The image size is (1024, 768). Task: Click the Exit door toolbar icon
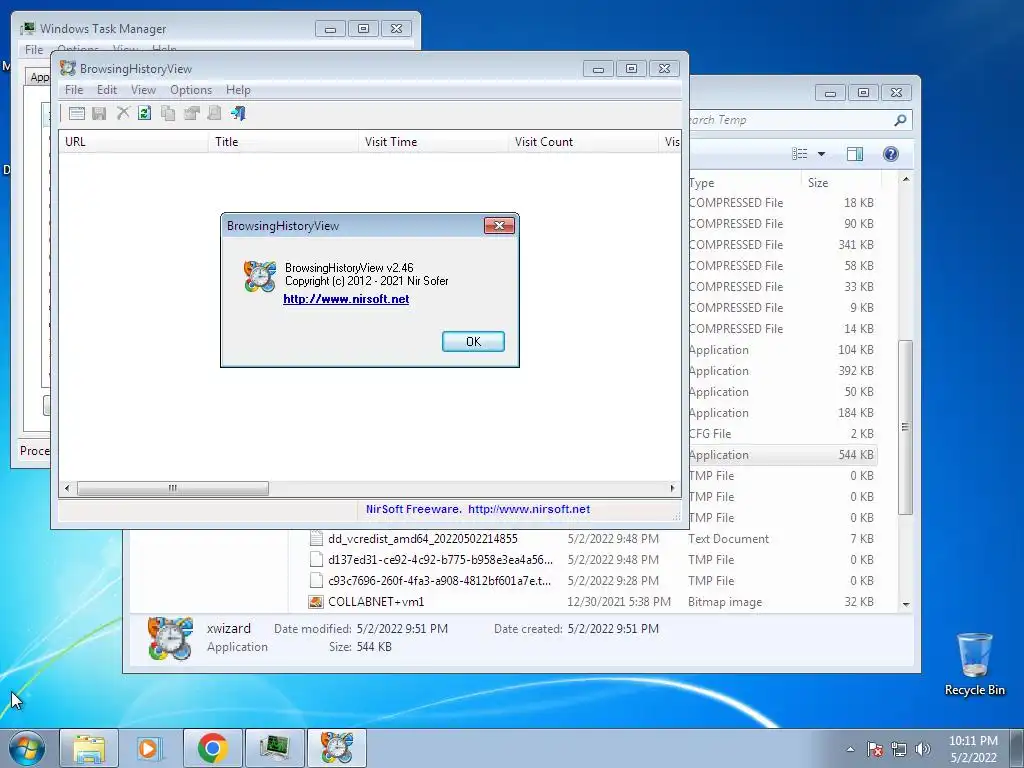click(x=238, y=113)
